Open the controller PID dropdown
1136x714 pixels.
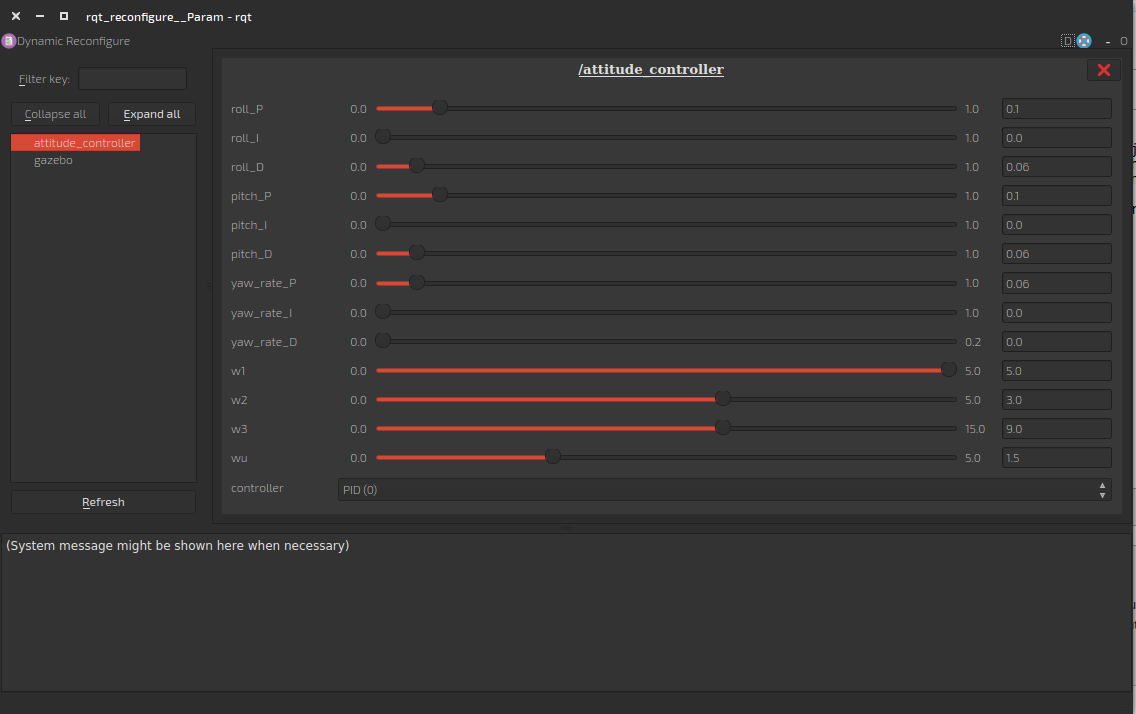724,490
